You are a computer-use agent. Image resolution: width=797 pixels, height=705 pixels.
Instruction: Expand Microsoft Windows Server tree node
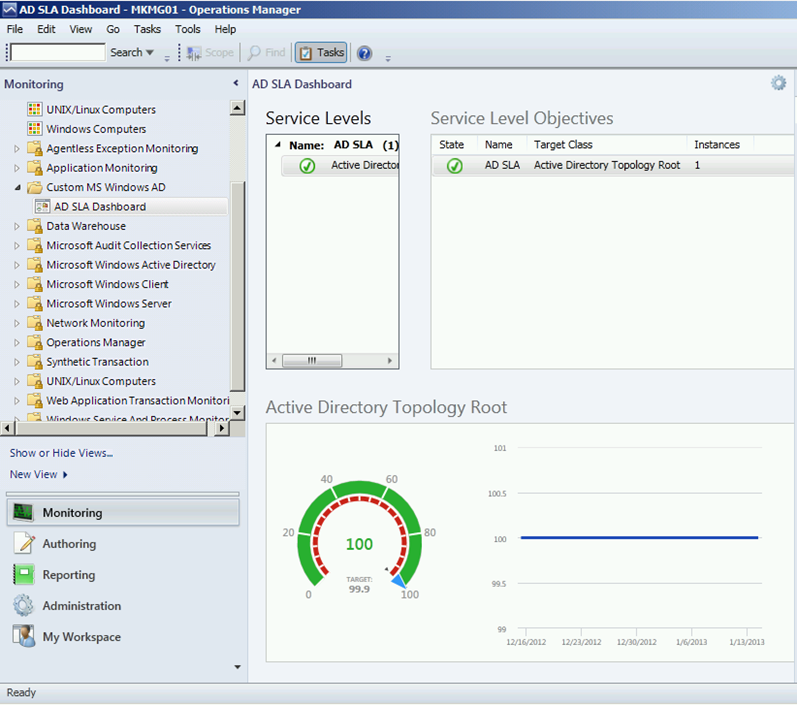pos(17,303)
